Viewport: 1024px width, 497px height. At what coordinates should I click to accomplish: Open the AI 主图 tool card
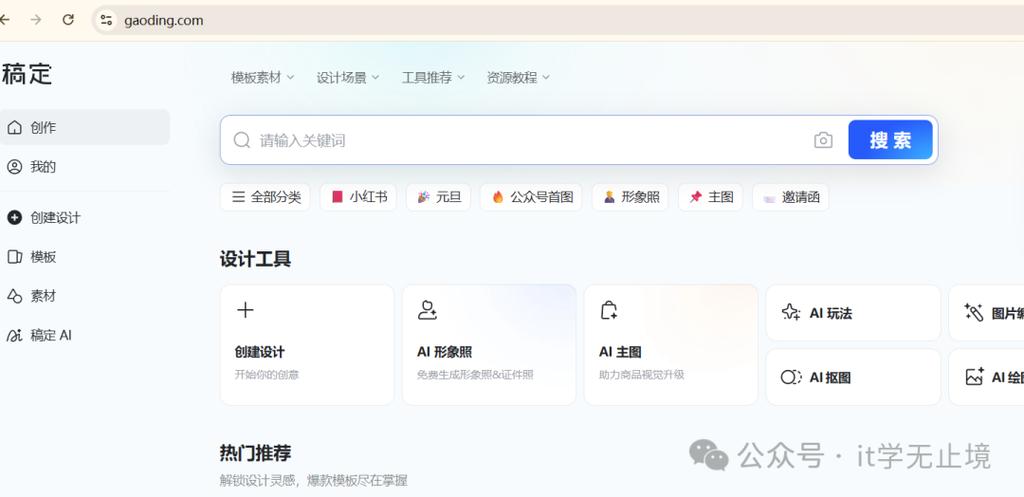click(x=671, y=345)
